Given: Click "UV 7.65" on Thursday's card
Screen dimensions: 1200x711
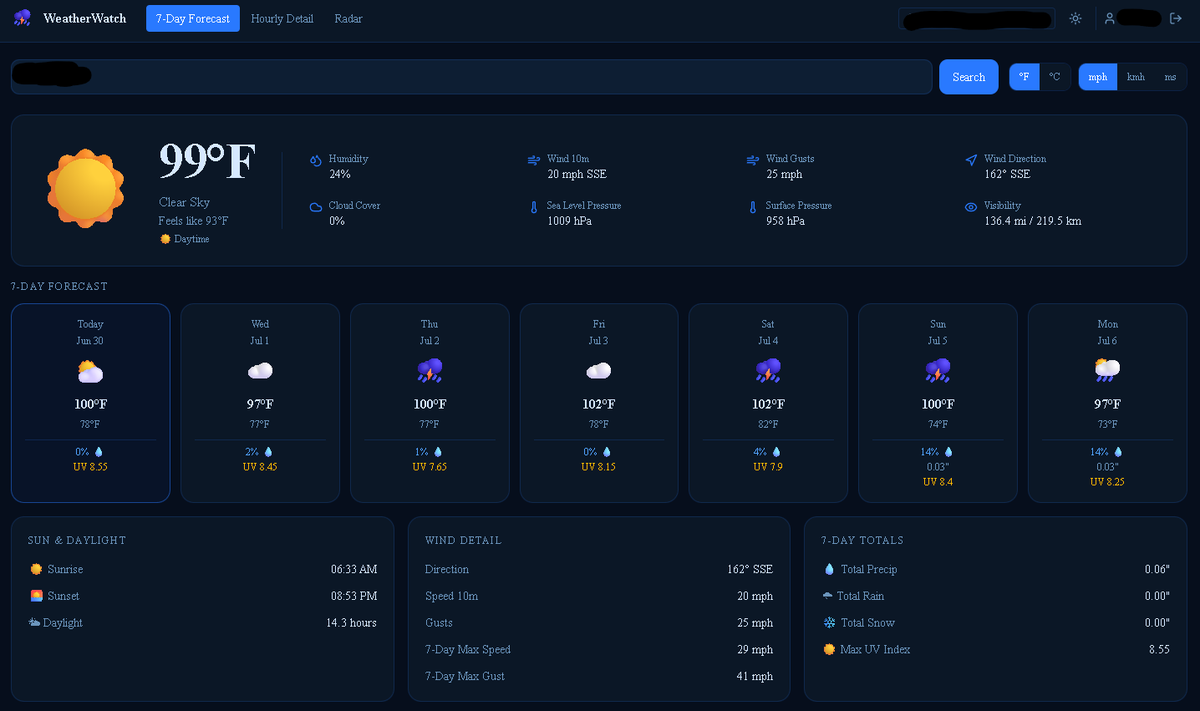Looking at the screenshot, I should pyautogui.click(x=430, y=467).
